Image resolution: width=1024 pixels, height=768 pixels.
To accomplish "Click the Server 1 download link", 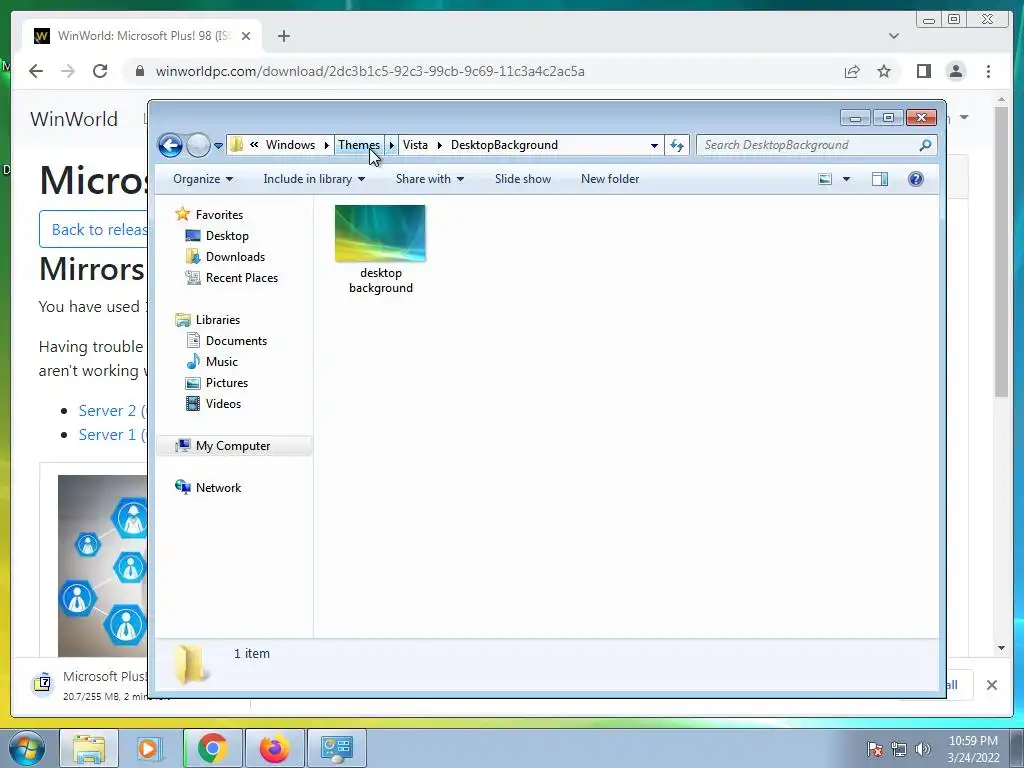I will (x=112, y=434).
